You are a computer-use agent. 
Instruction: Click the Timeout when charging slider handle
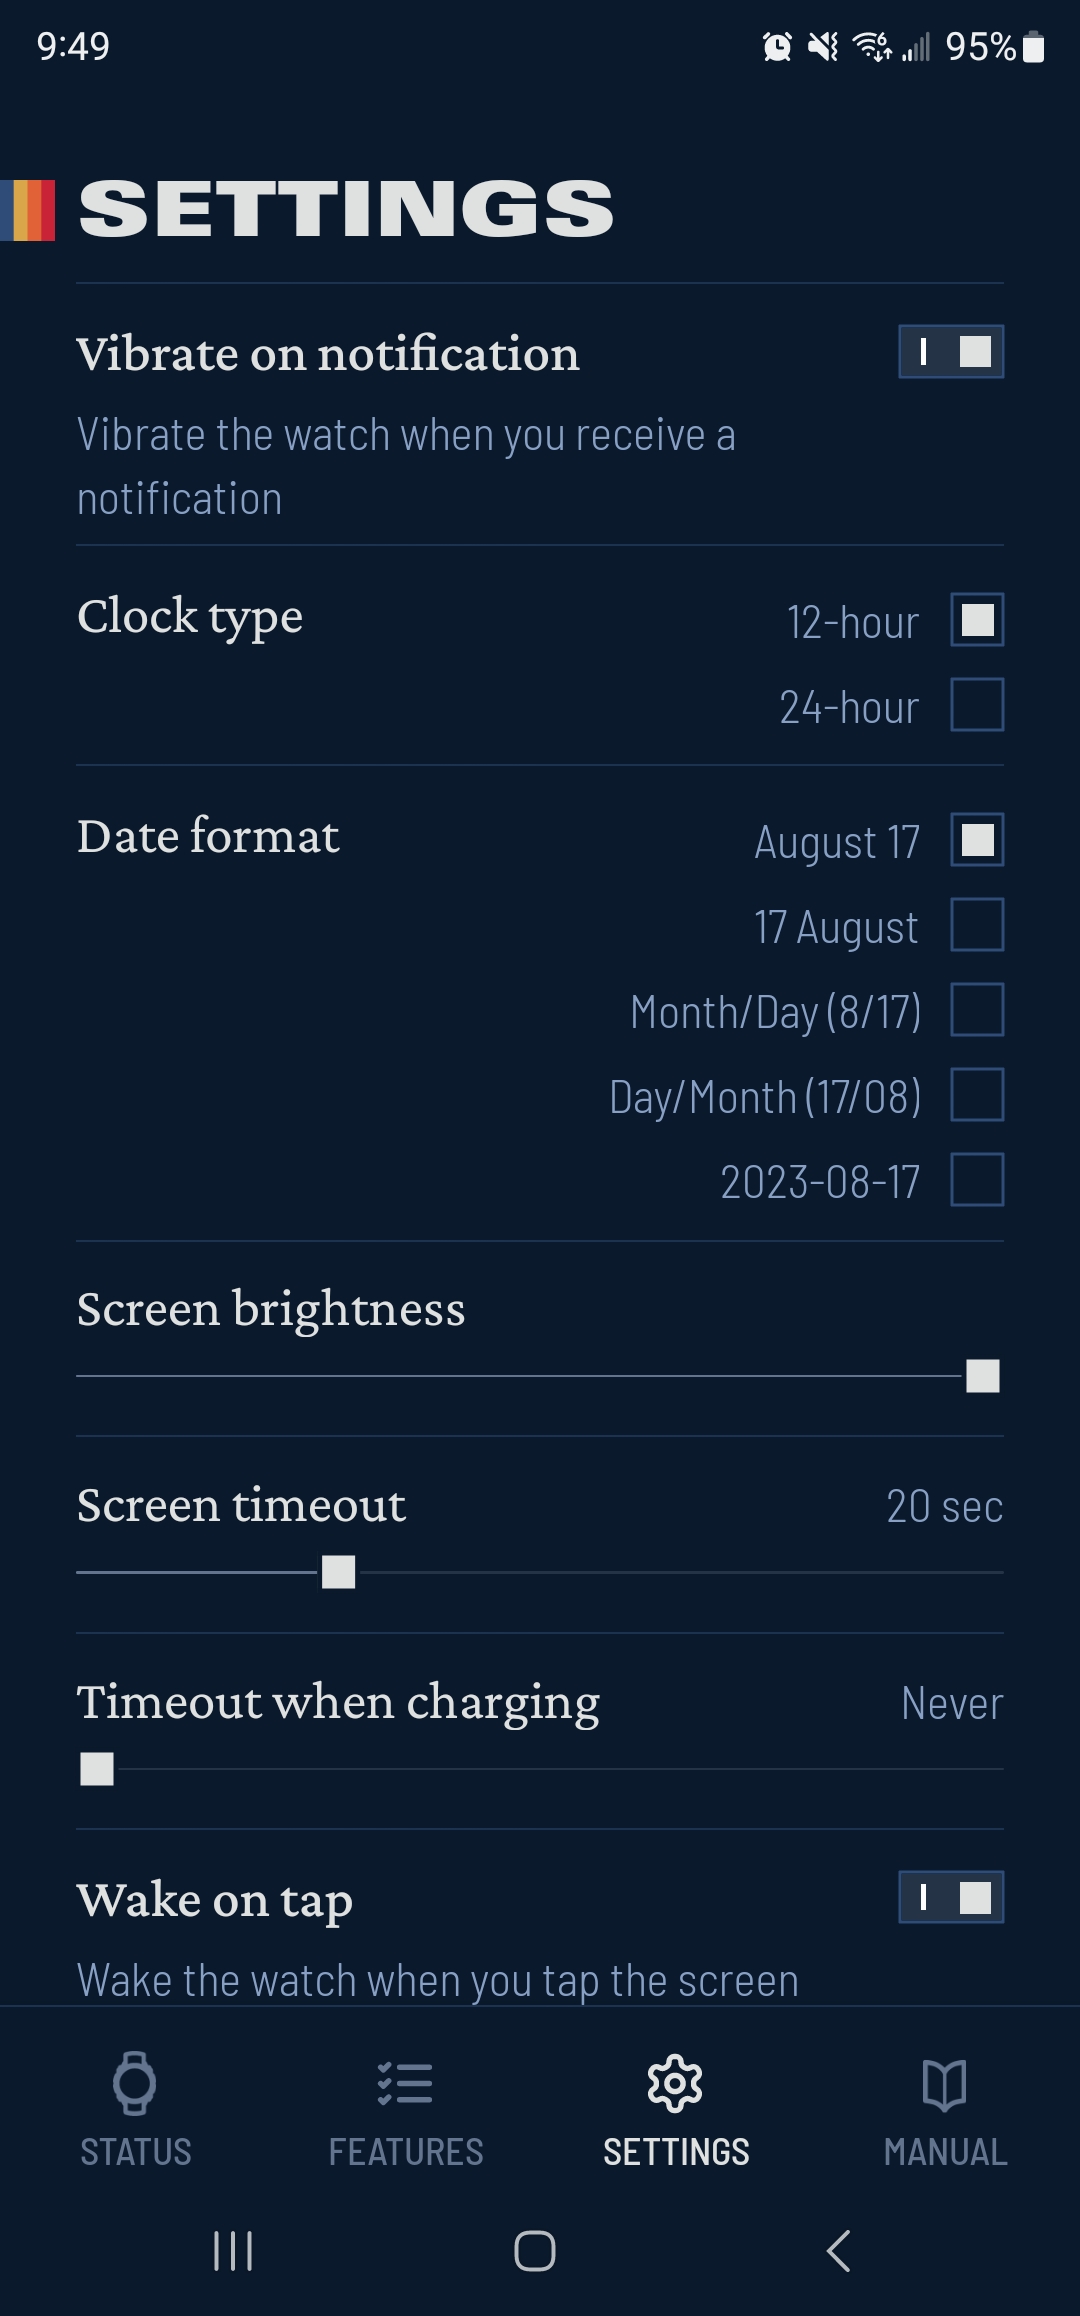coord(97,1769)
